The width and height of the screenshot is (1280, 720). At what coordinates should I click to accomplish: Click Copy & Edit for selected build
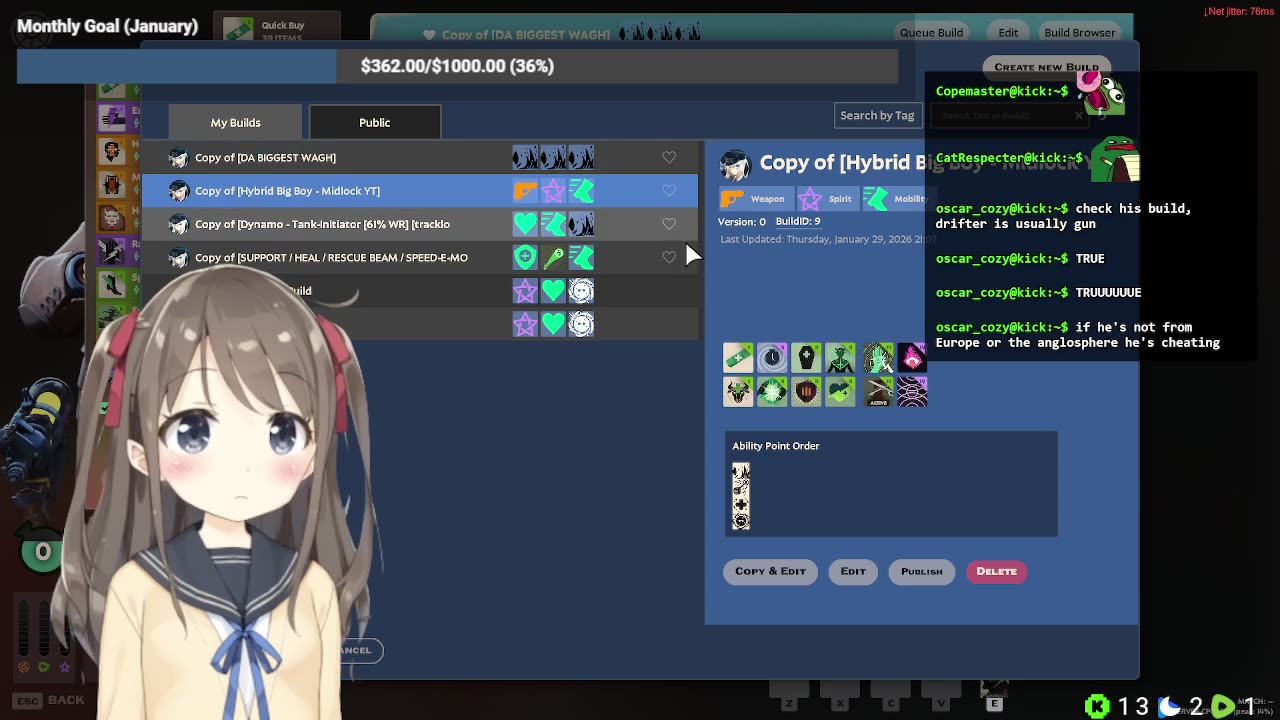point(770,571)
